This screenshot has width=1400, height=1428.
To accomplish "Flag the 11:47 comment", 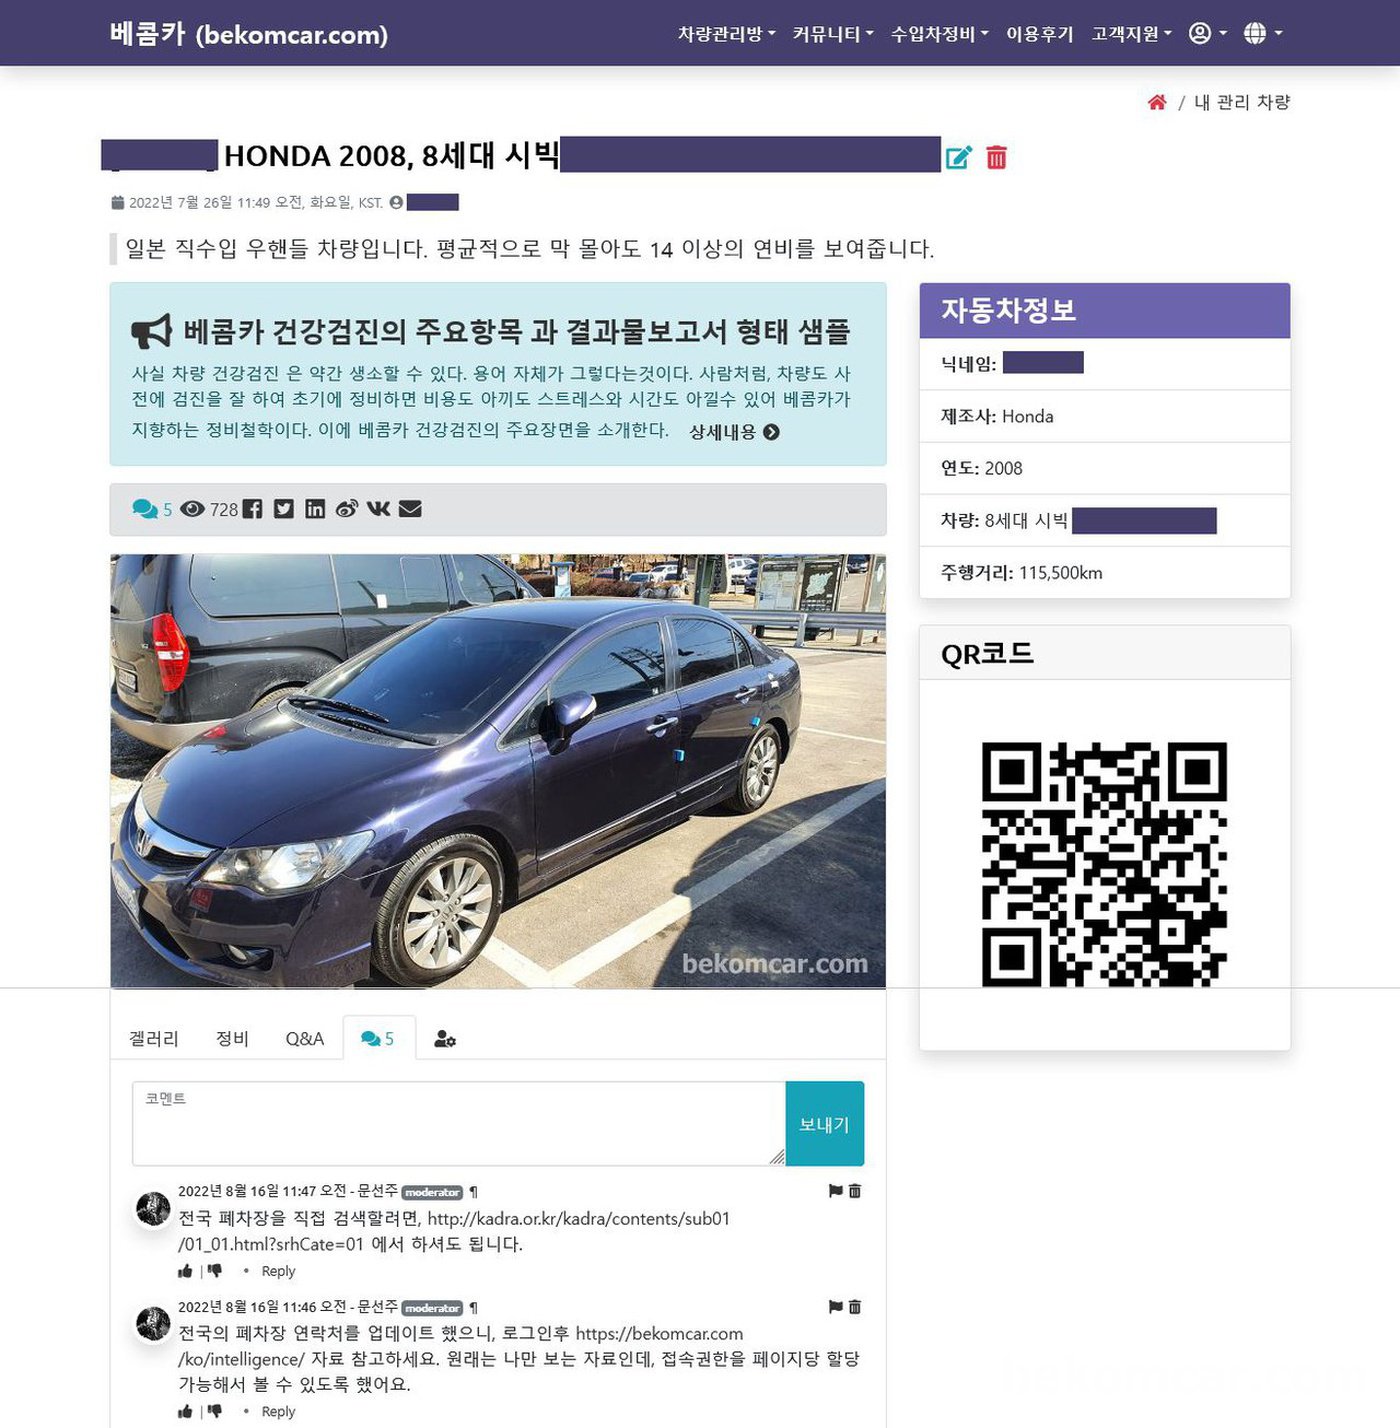I will (836, 1191).
